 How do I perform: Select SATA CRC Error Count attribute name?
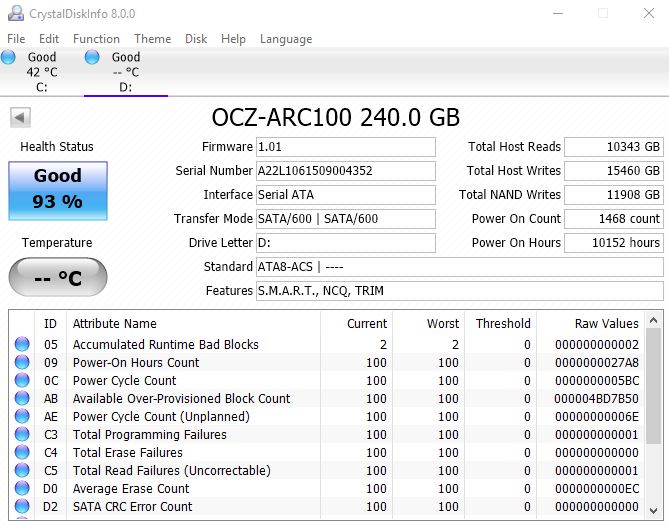pyautogui.click(x=132, y=507)
